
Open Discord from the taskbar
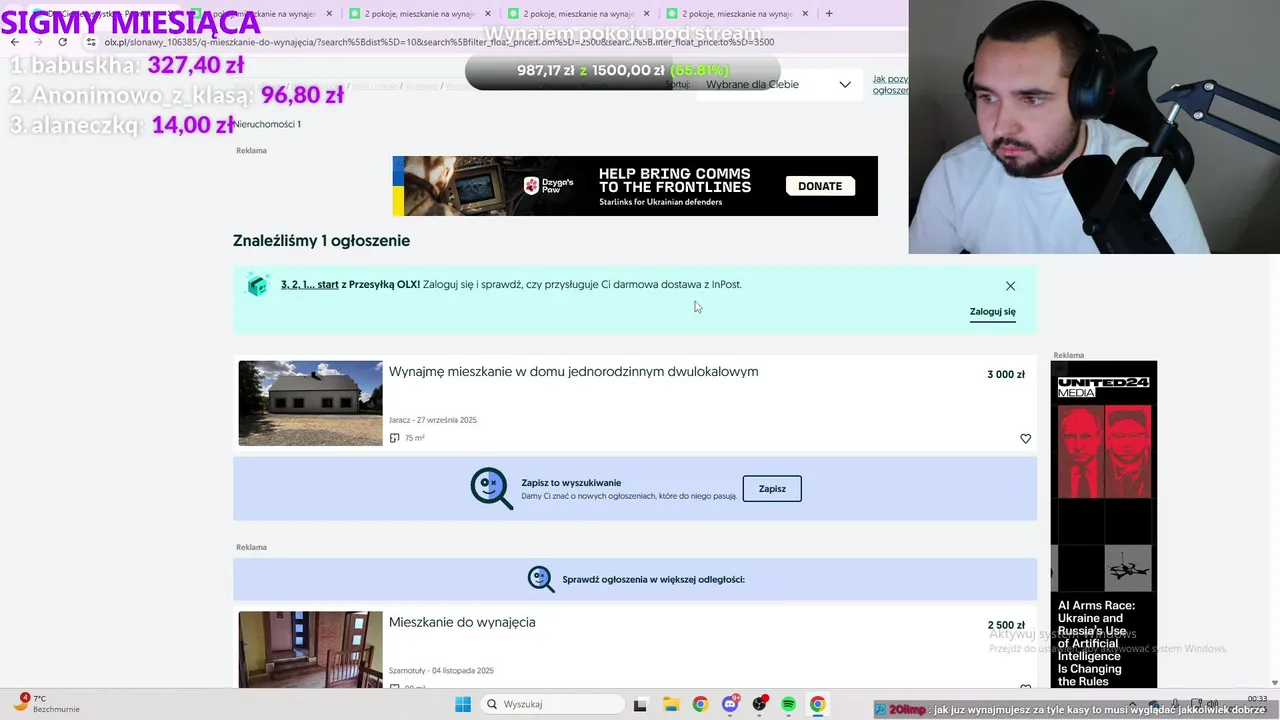click(x=730, y=705)
